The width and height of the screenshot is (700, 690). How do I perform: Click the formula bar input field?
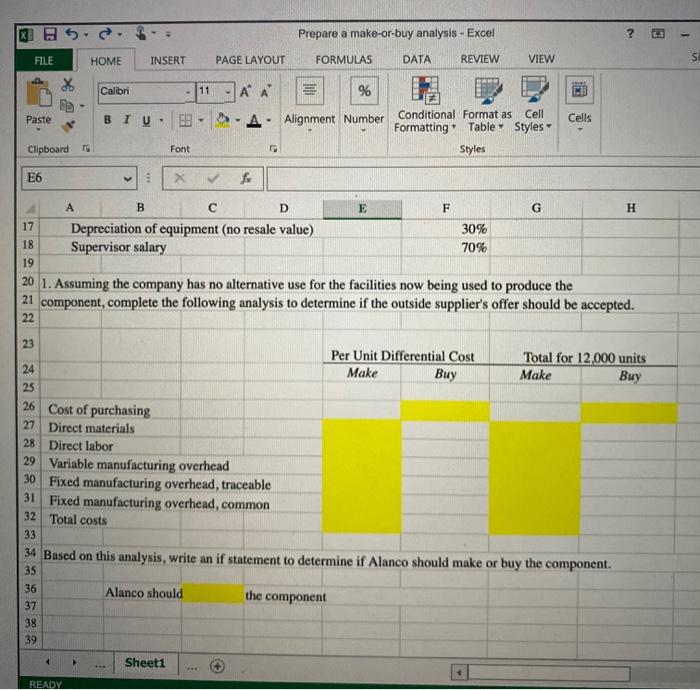[483, 179]
